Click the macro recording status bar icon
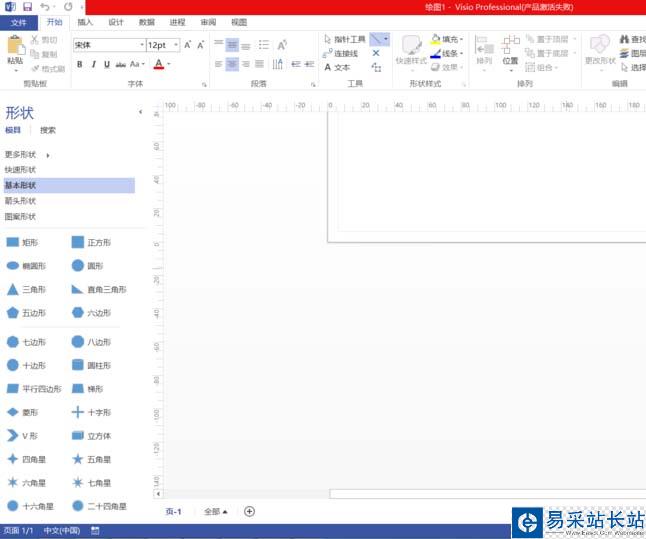The image size is (646, 539). click(x=95, y=530)
